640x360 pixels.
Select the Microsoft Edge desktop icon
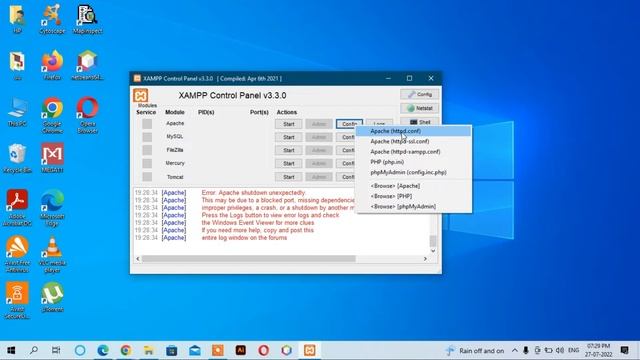click(52, 207)
